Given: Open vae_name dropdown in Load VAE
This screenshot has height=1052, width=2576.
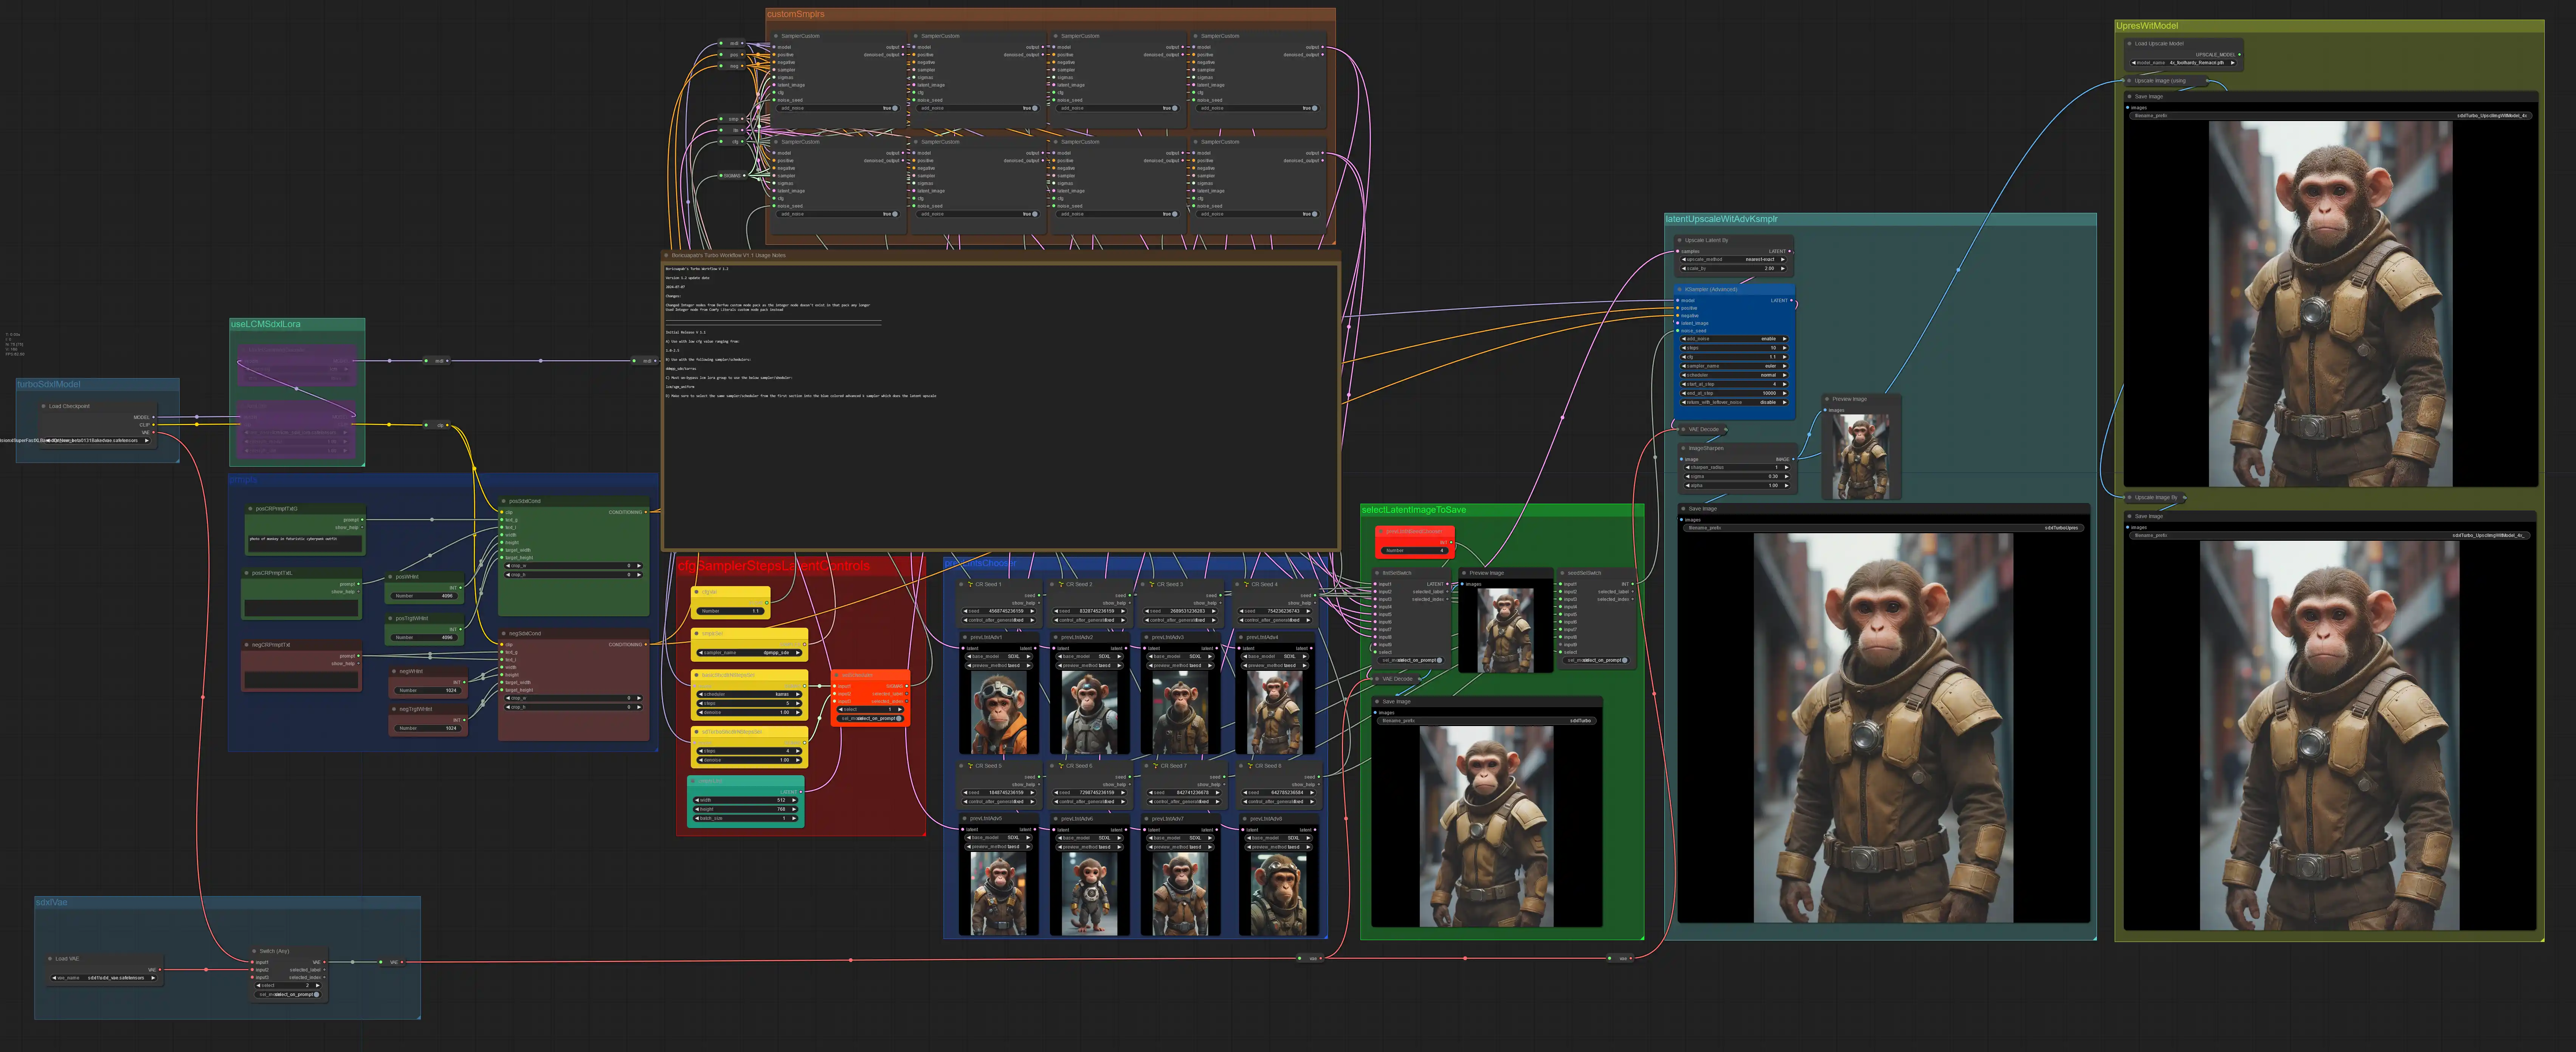Looking at the screenshot, I should 104,978.
